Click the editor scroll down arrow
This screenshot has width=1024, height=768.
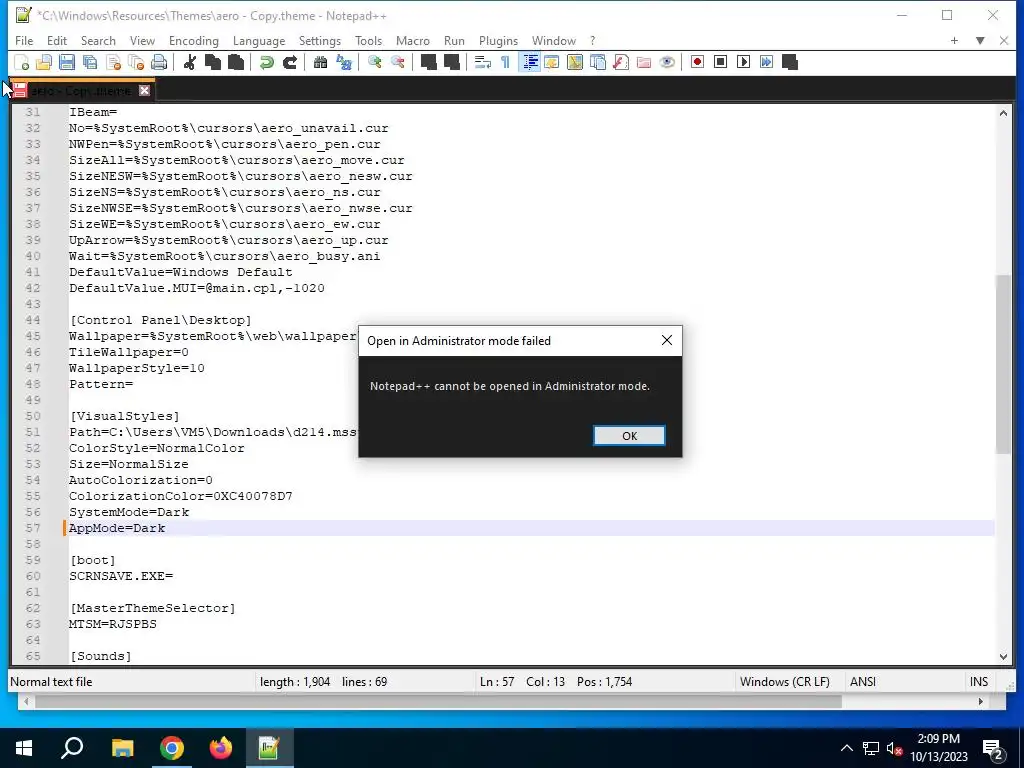1003,657
